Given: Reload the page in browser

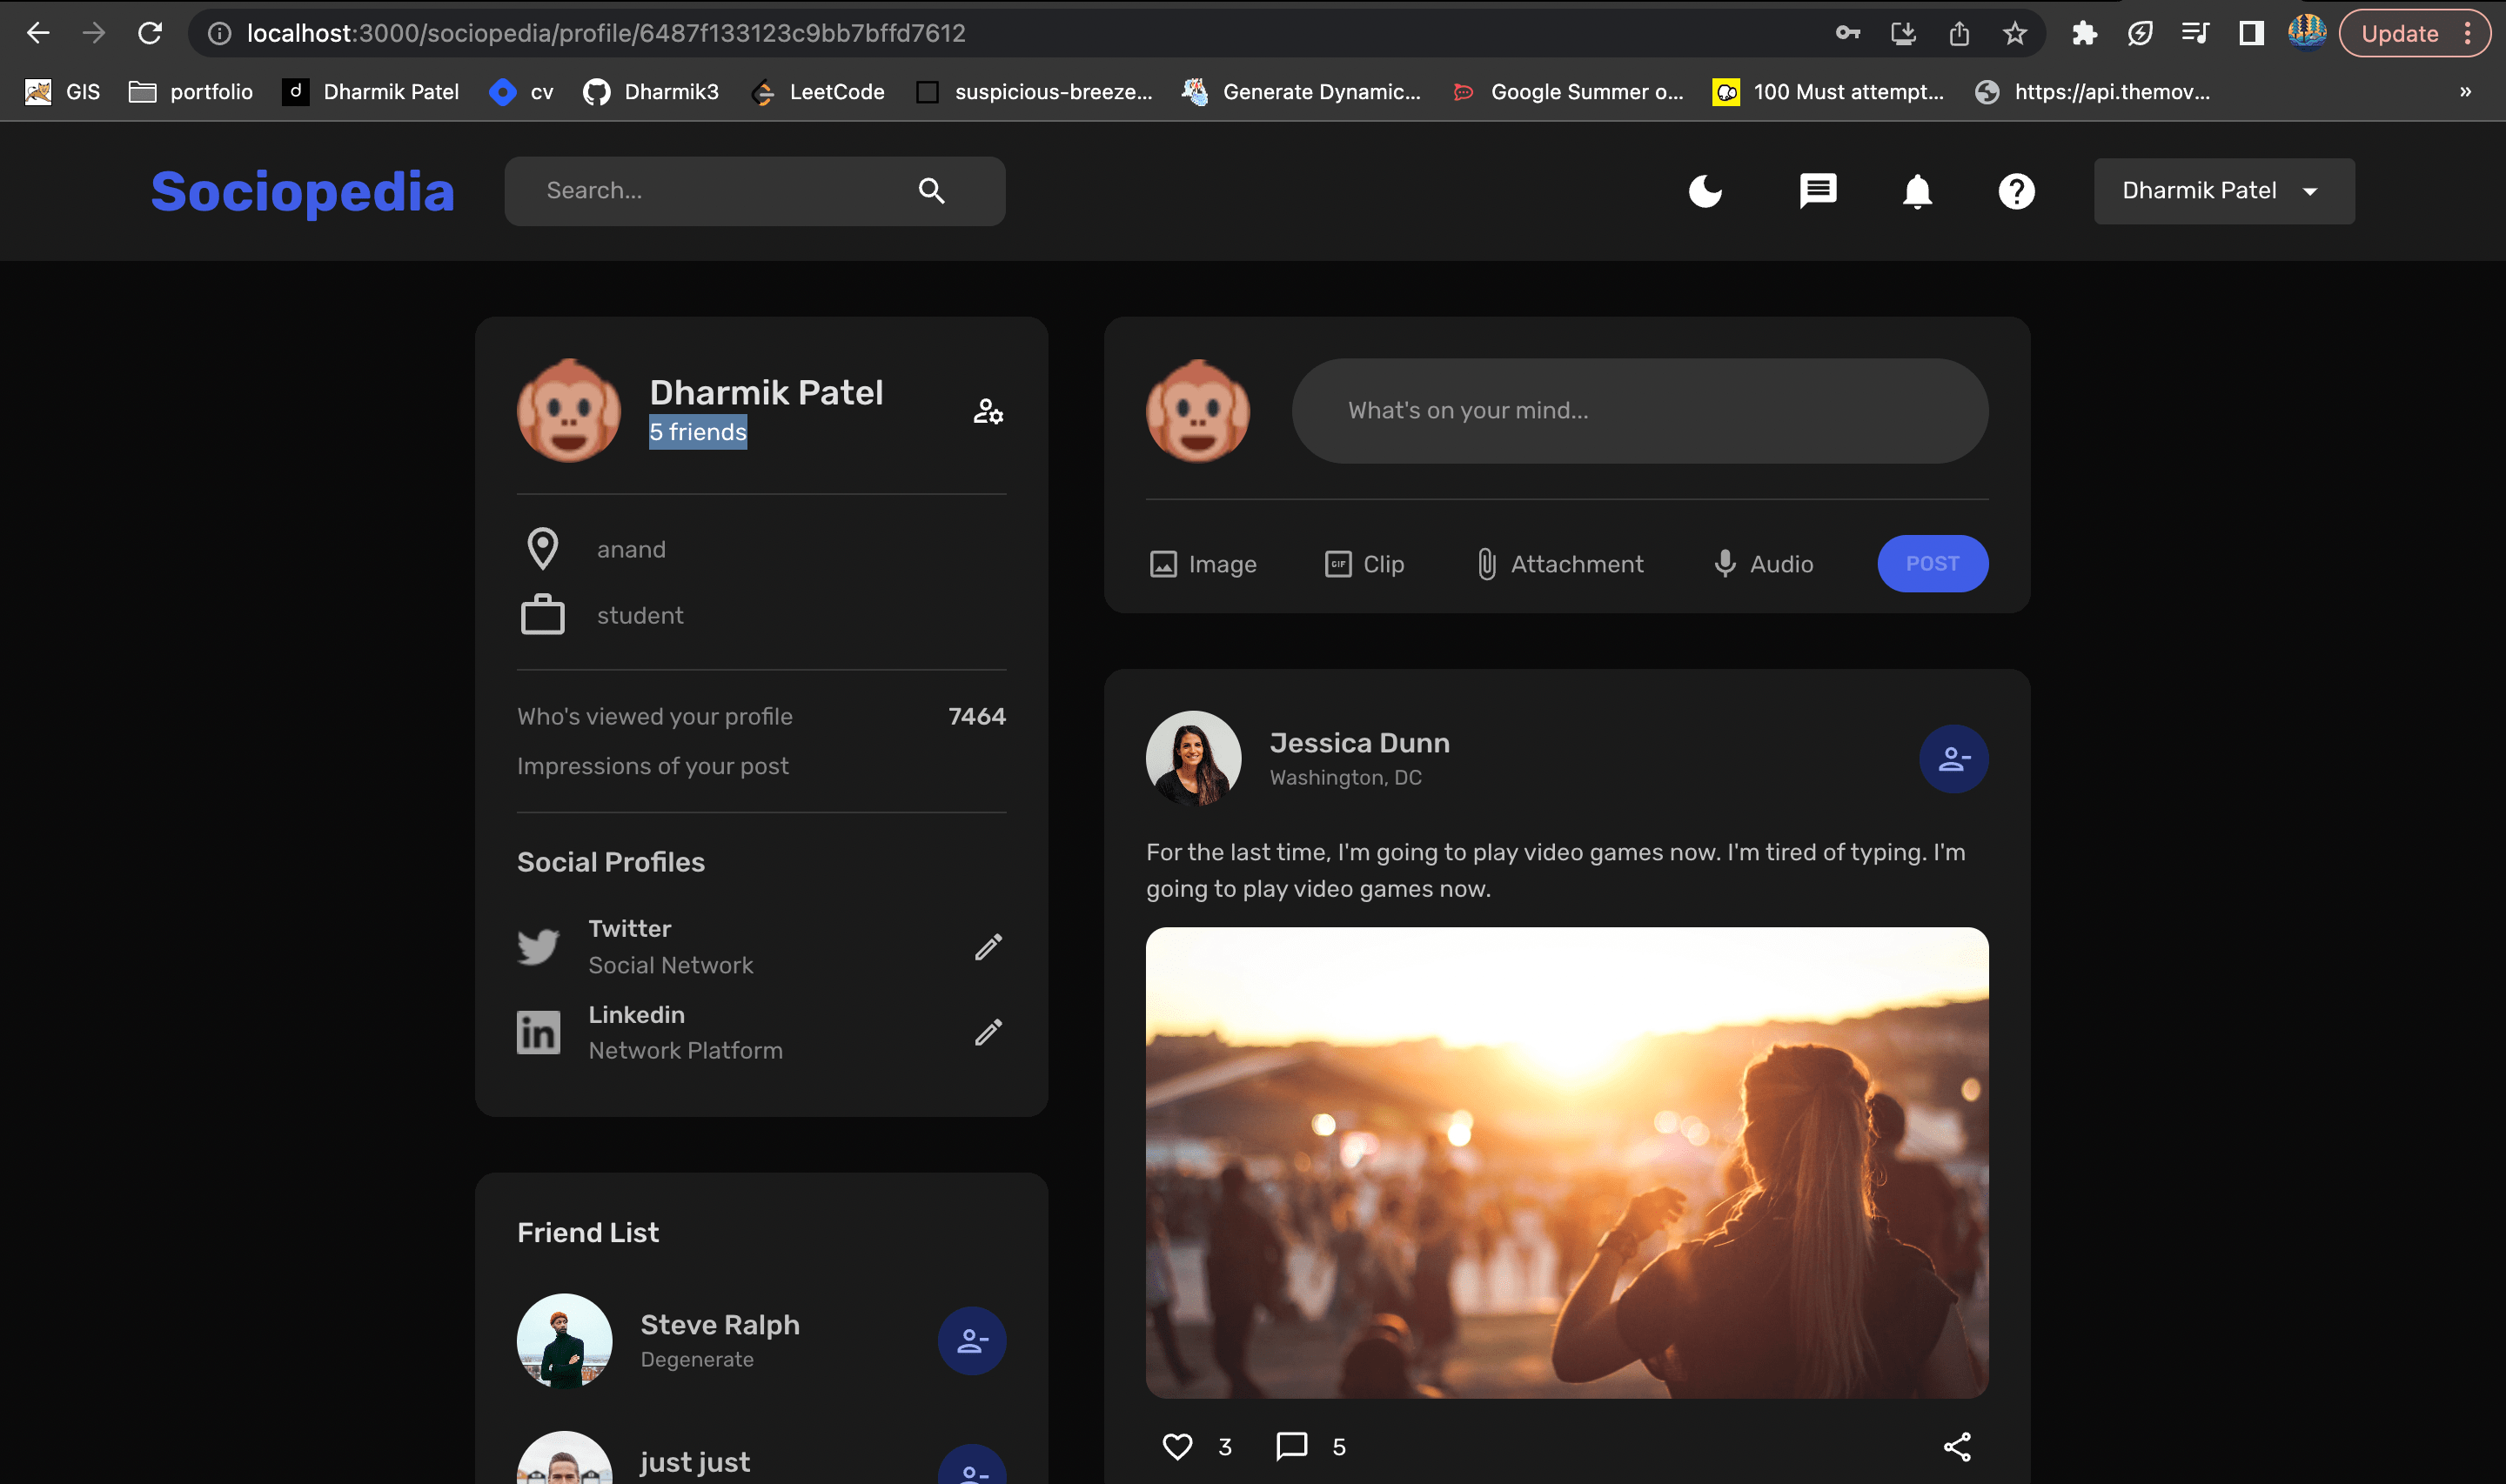Looking at the screenshot, I should [x=150, y=33].
